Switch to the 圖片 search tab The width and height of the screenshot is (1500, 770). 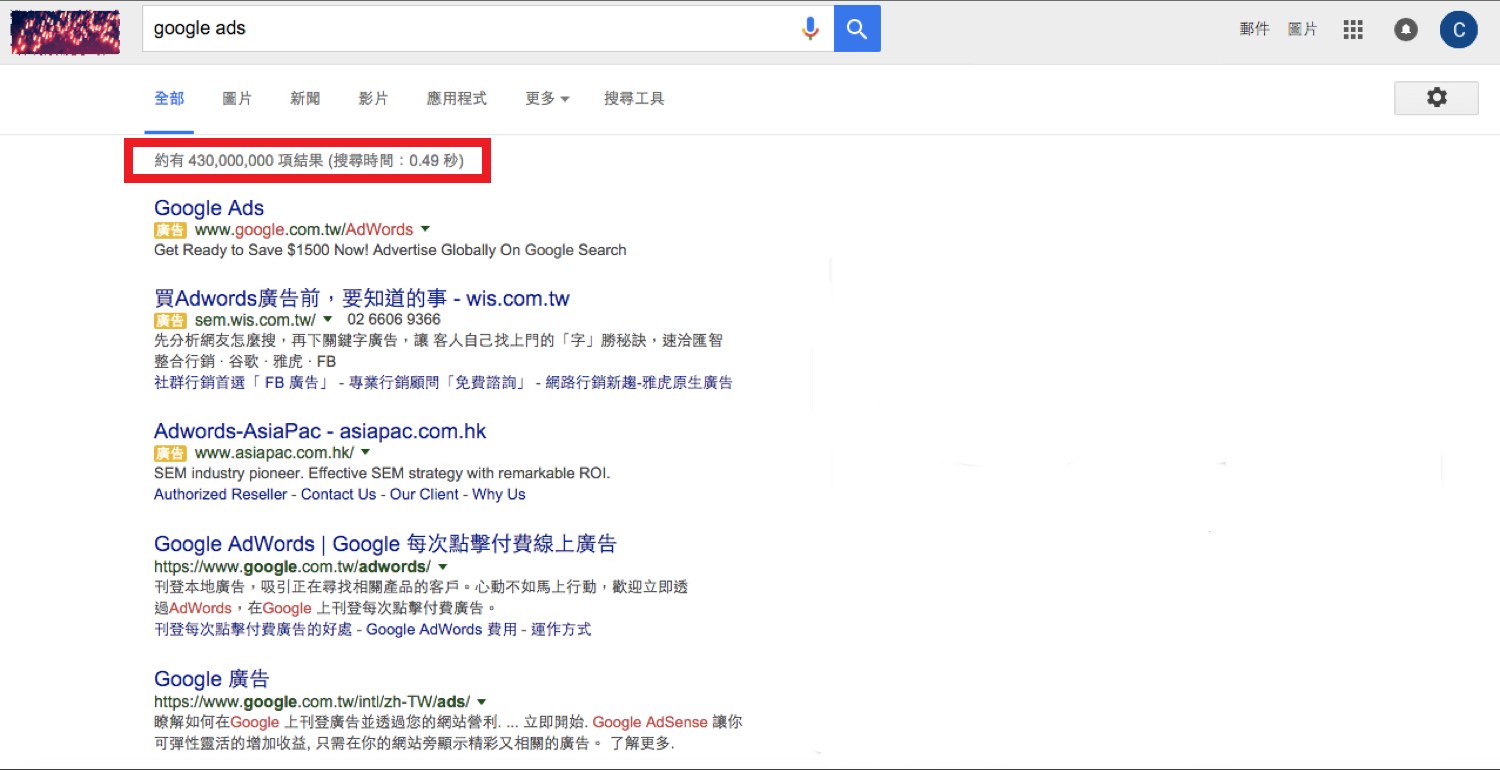pos(237,99)
